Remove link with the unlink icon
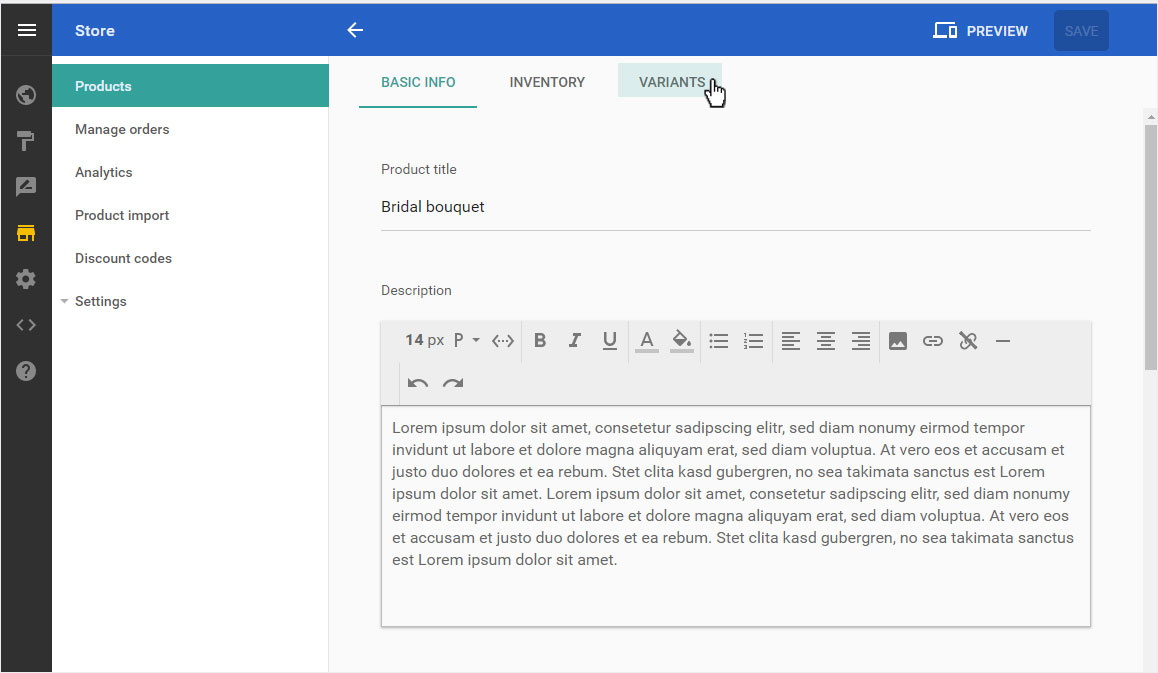Screen dimensions: 1158x673 pos(968,341)
